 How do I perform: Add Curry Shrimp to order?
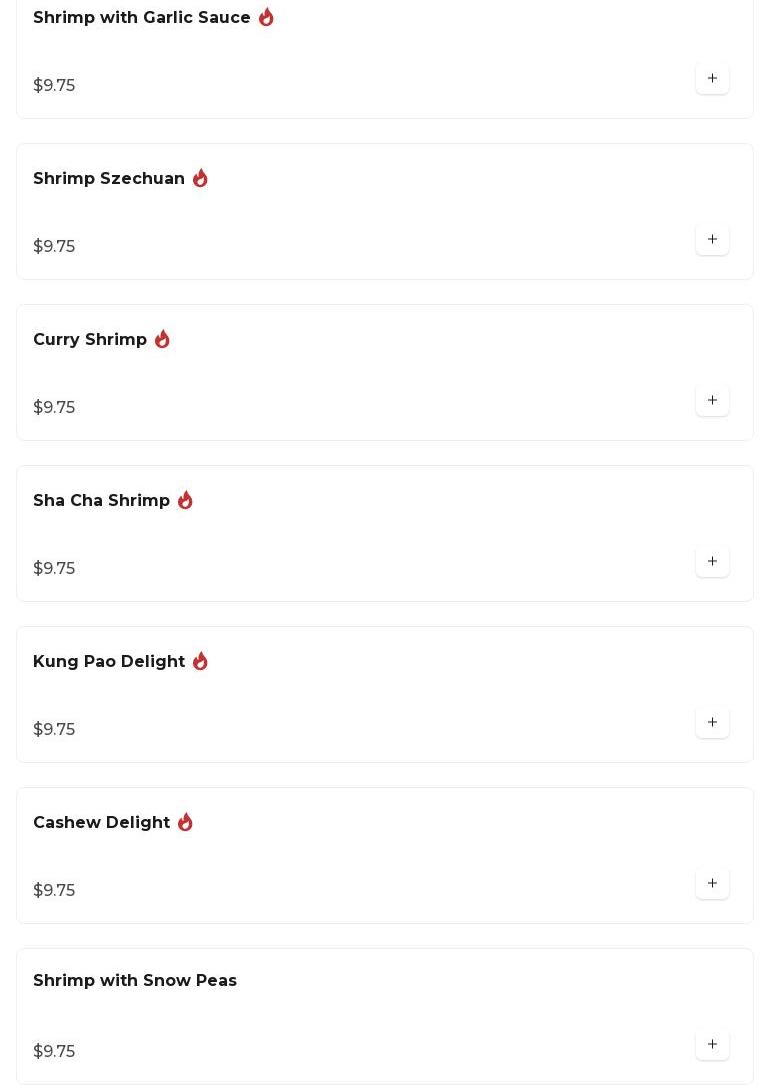tap(712, 401)
